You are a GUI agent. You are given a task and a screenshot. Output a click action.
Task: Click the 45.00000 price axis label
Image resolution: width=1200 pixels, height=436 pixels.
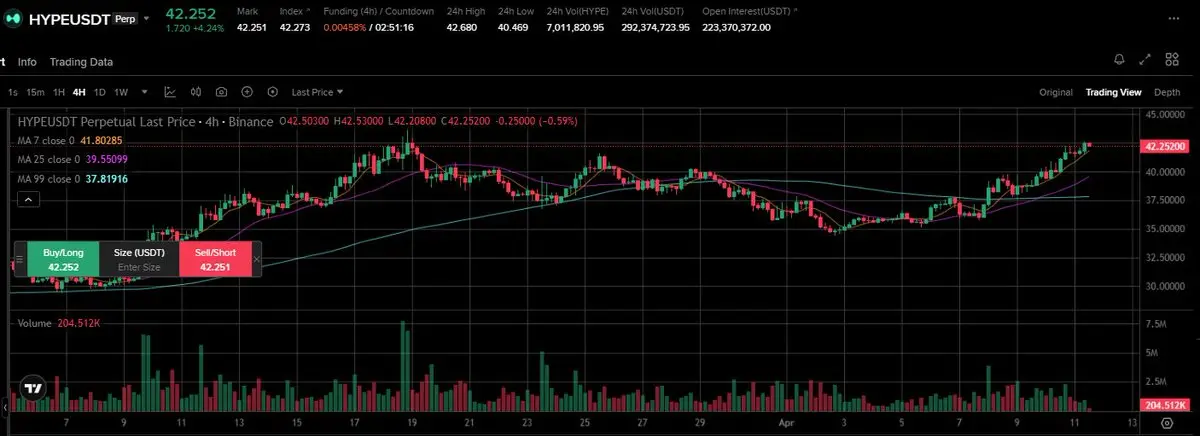point(1164,115)
